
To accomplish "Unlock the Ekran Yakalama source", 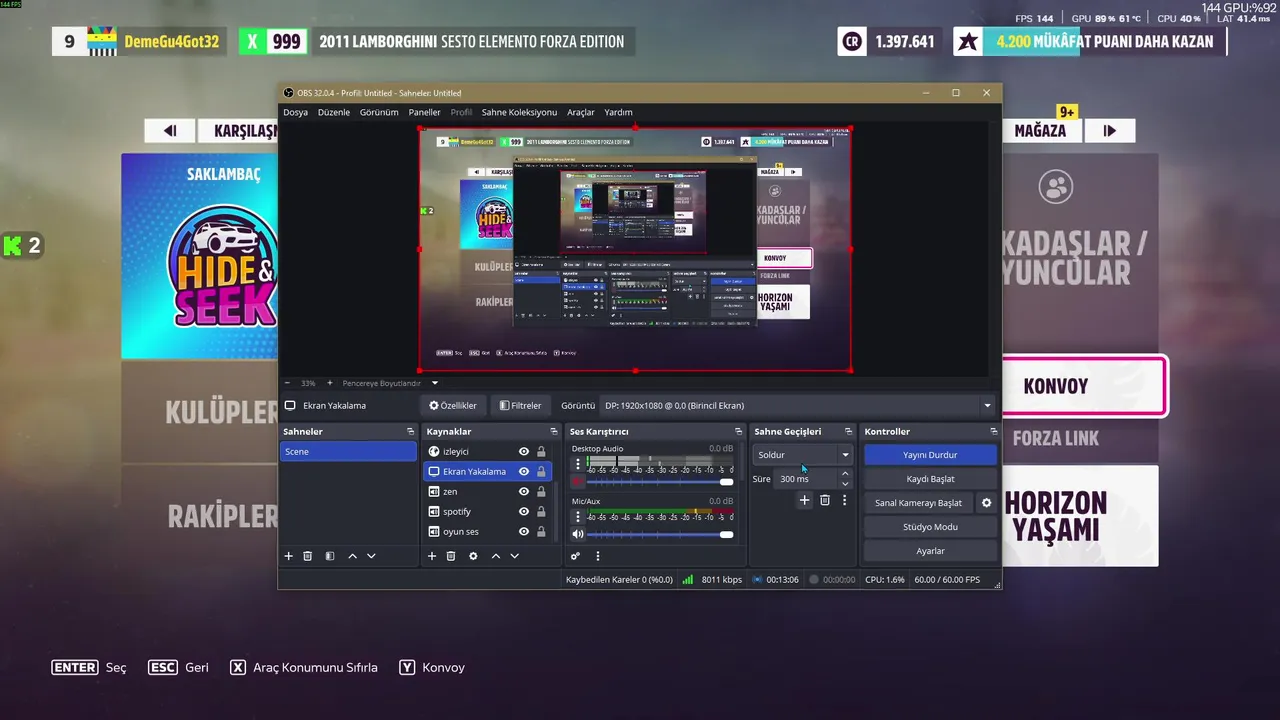I will pyautogui.click(x=541, y=472).
